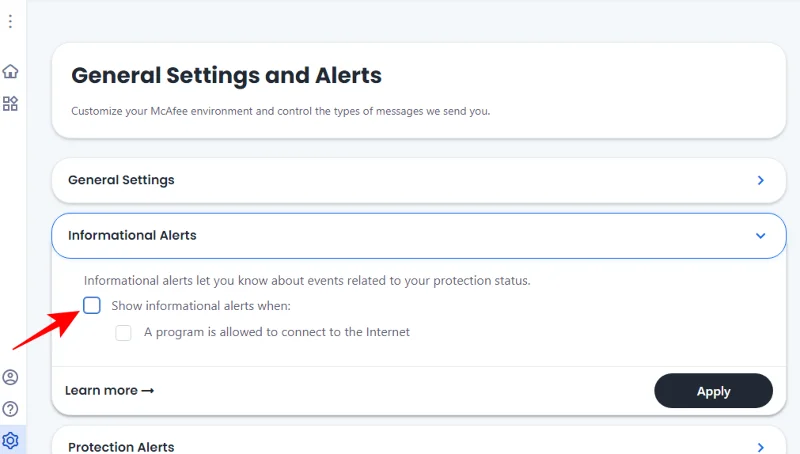Expand Protection Alerts using its chevron

click(760, 447)
